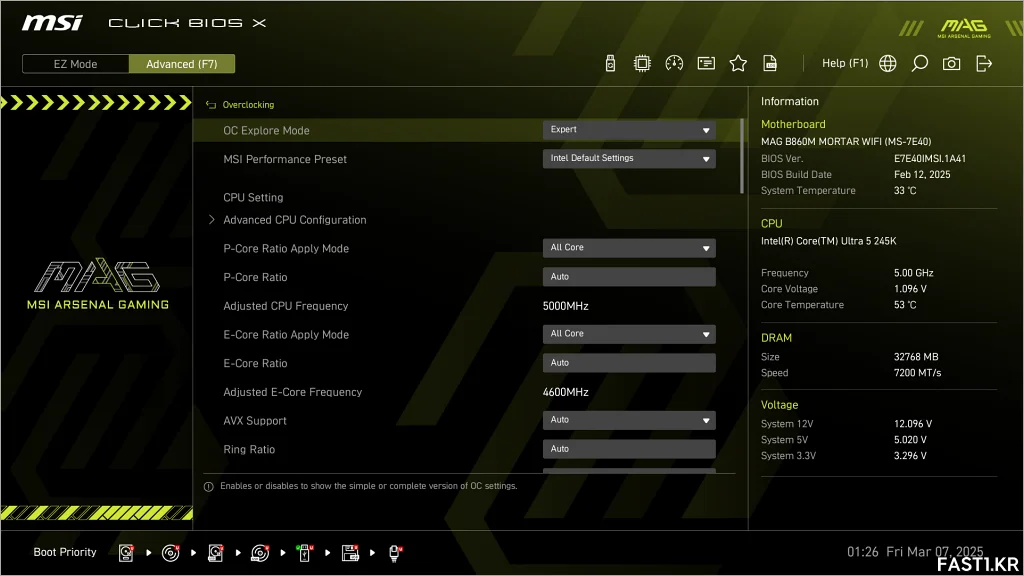This screenshot has height=576, width=1024.
Task: Select the network boot device icon
Action: [x=394, y=553]
